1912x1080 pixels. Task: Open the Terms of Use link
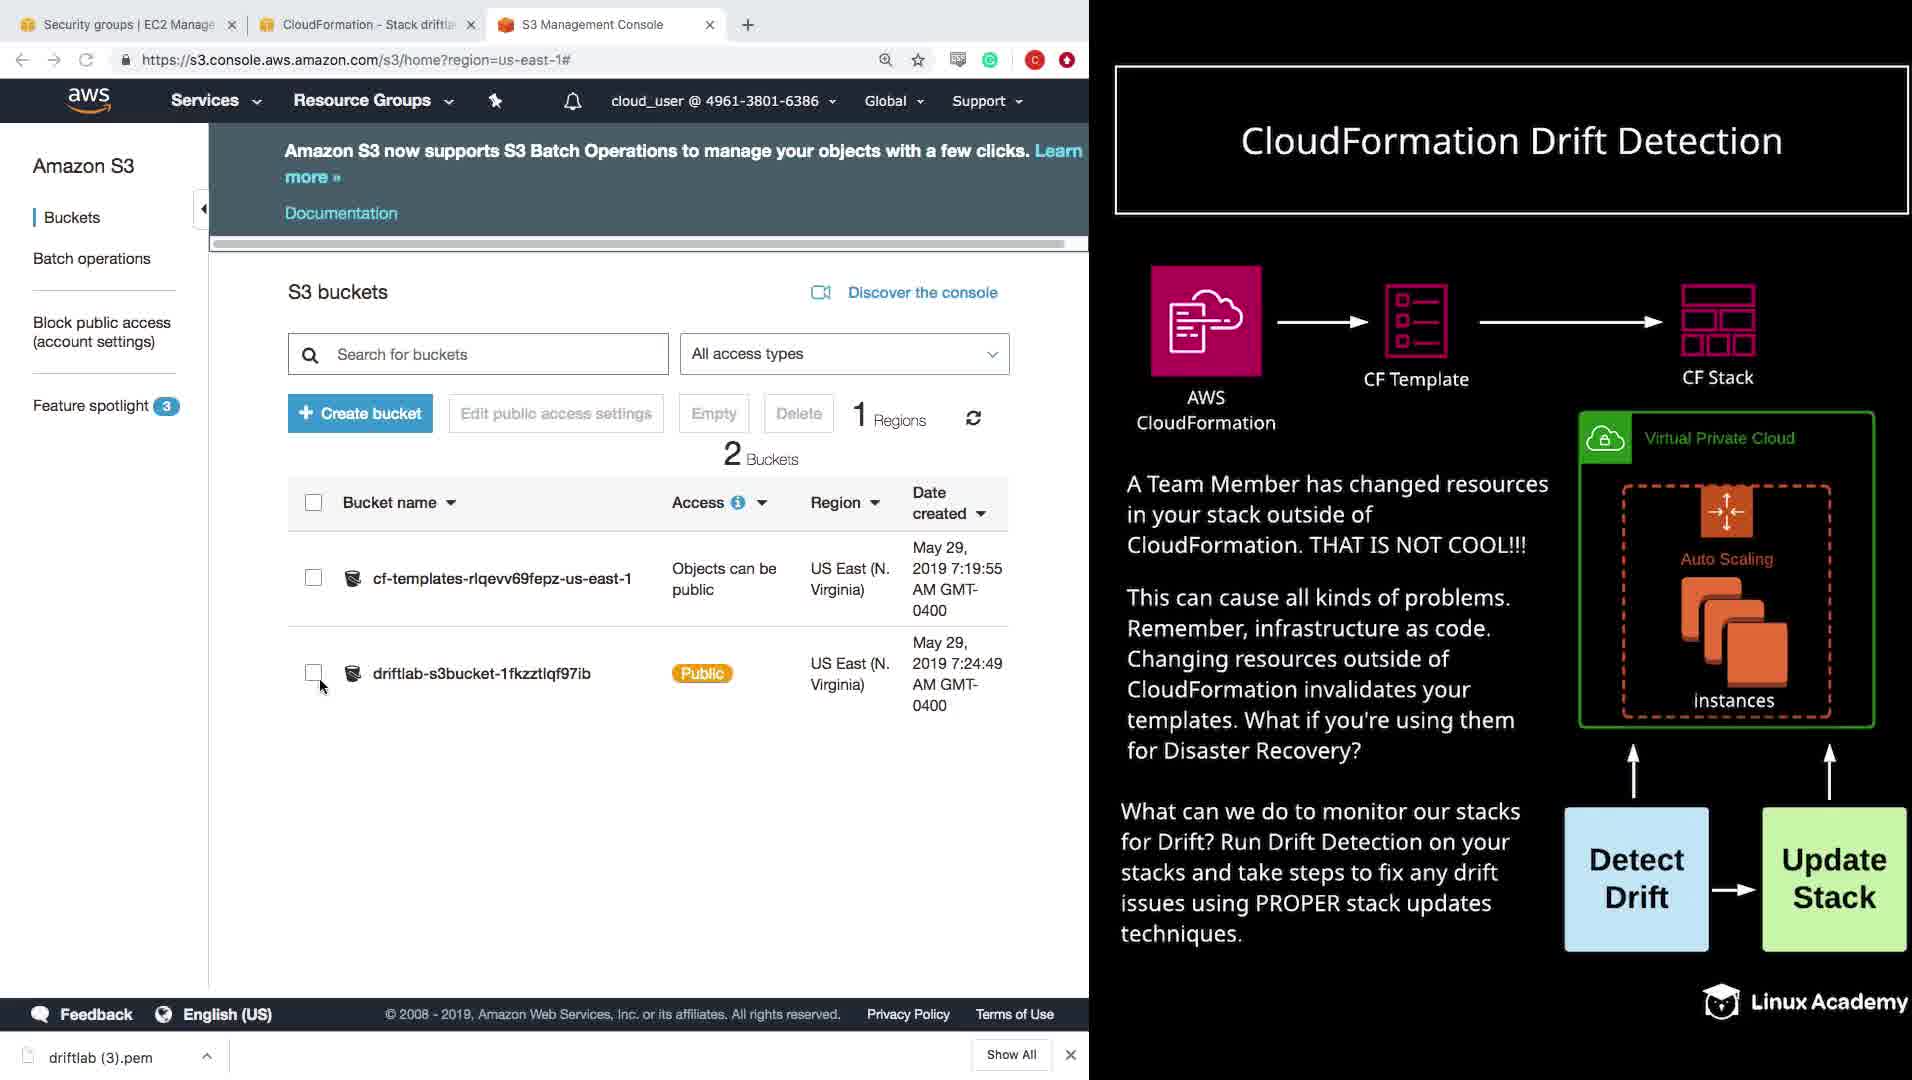click(1015, 1014)
